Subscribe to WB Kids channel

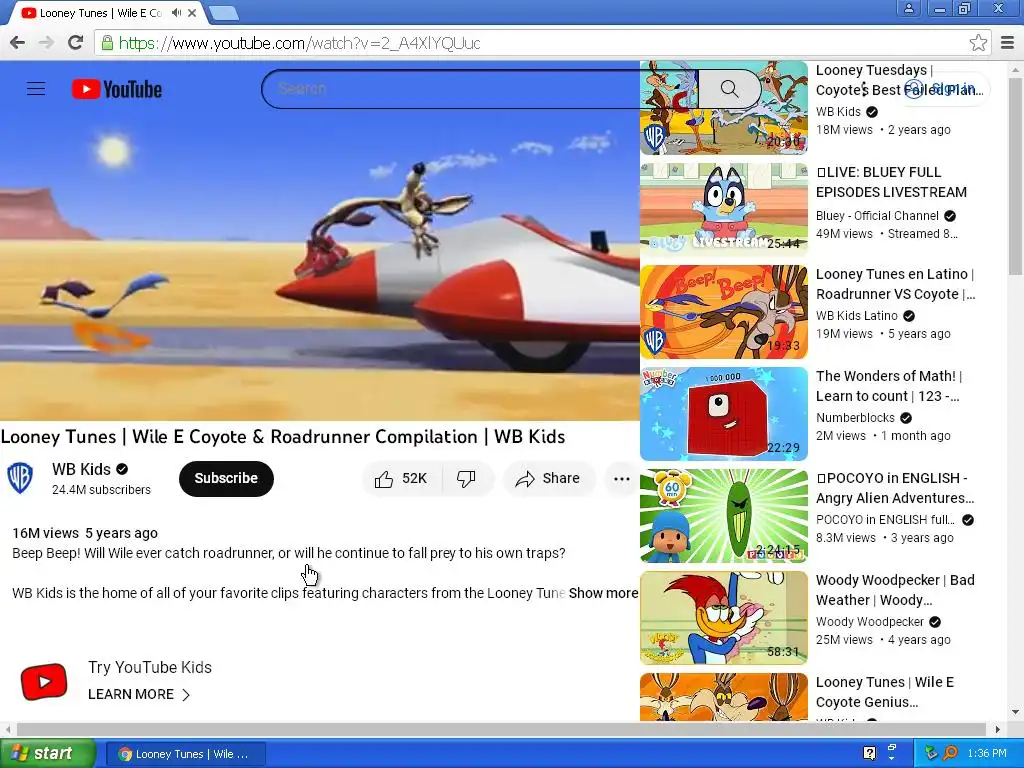tap(226, 479)
